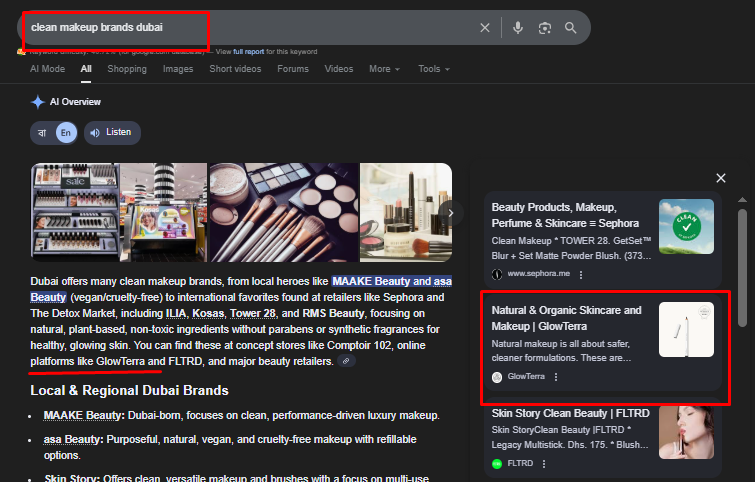755x482 pixels.
Task: Click the ILIA underlined brand link
Action: (x=176, y=313)
